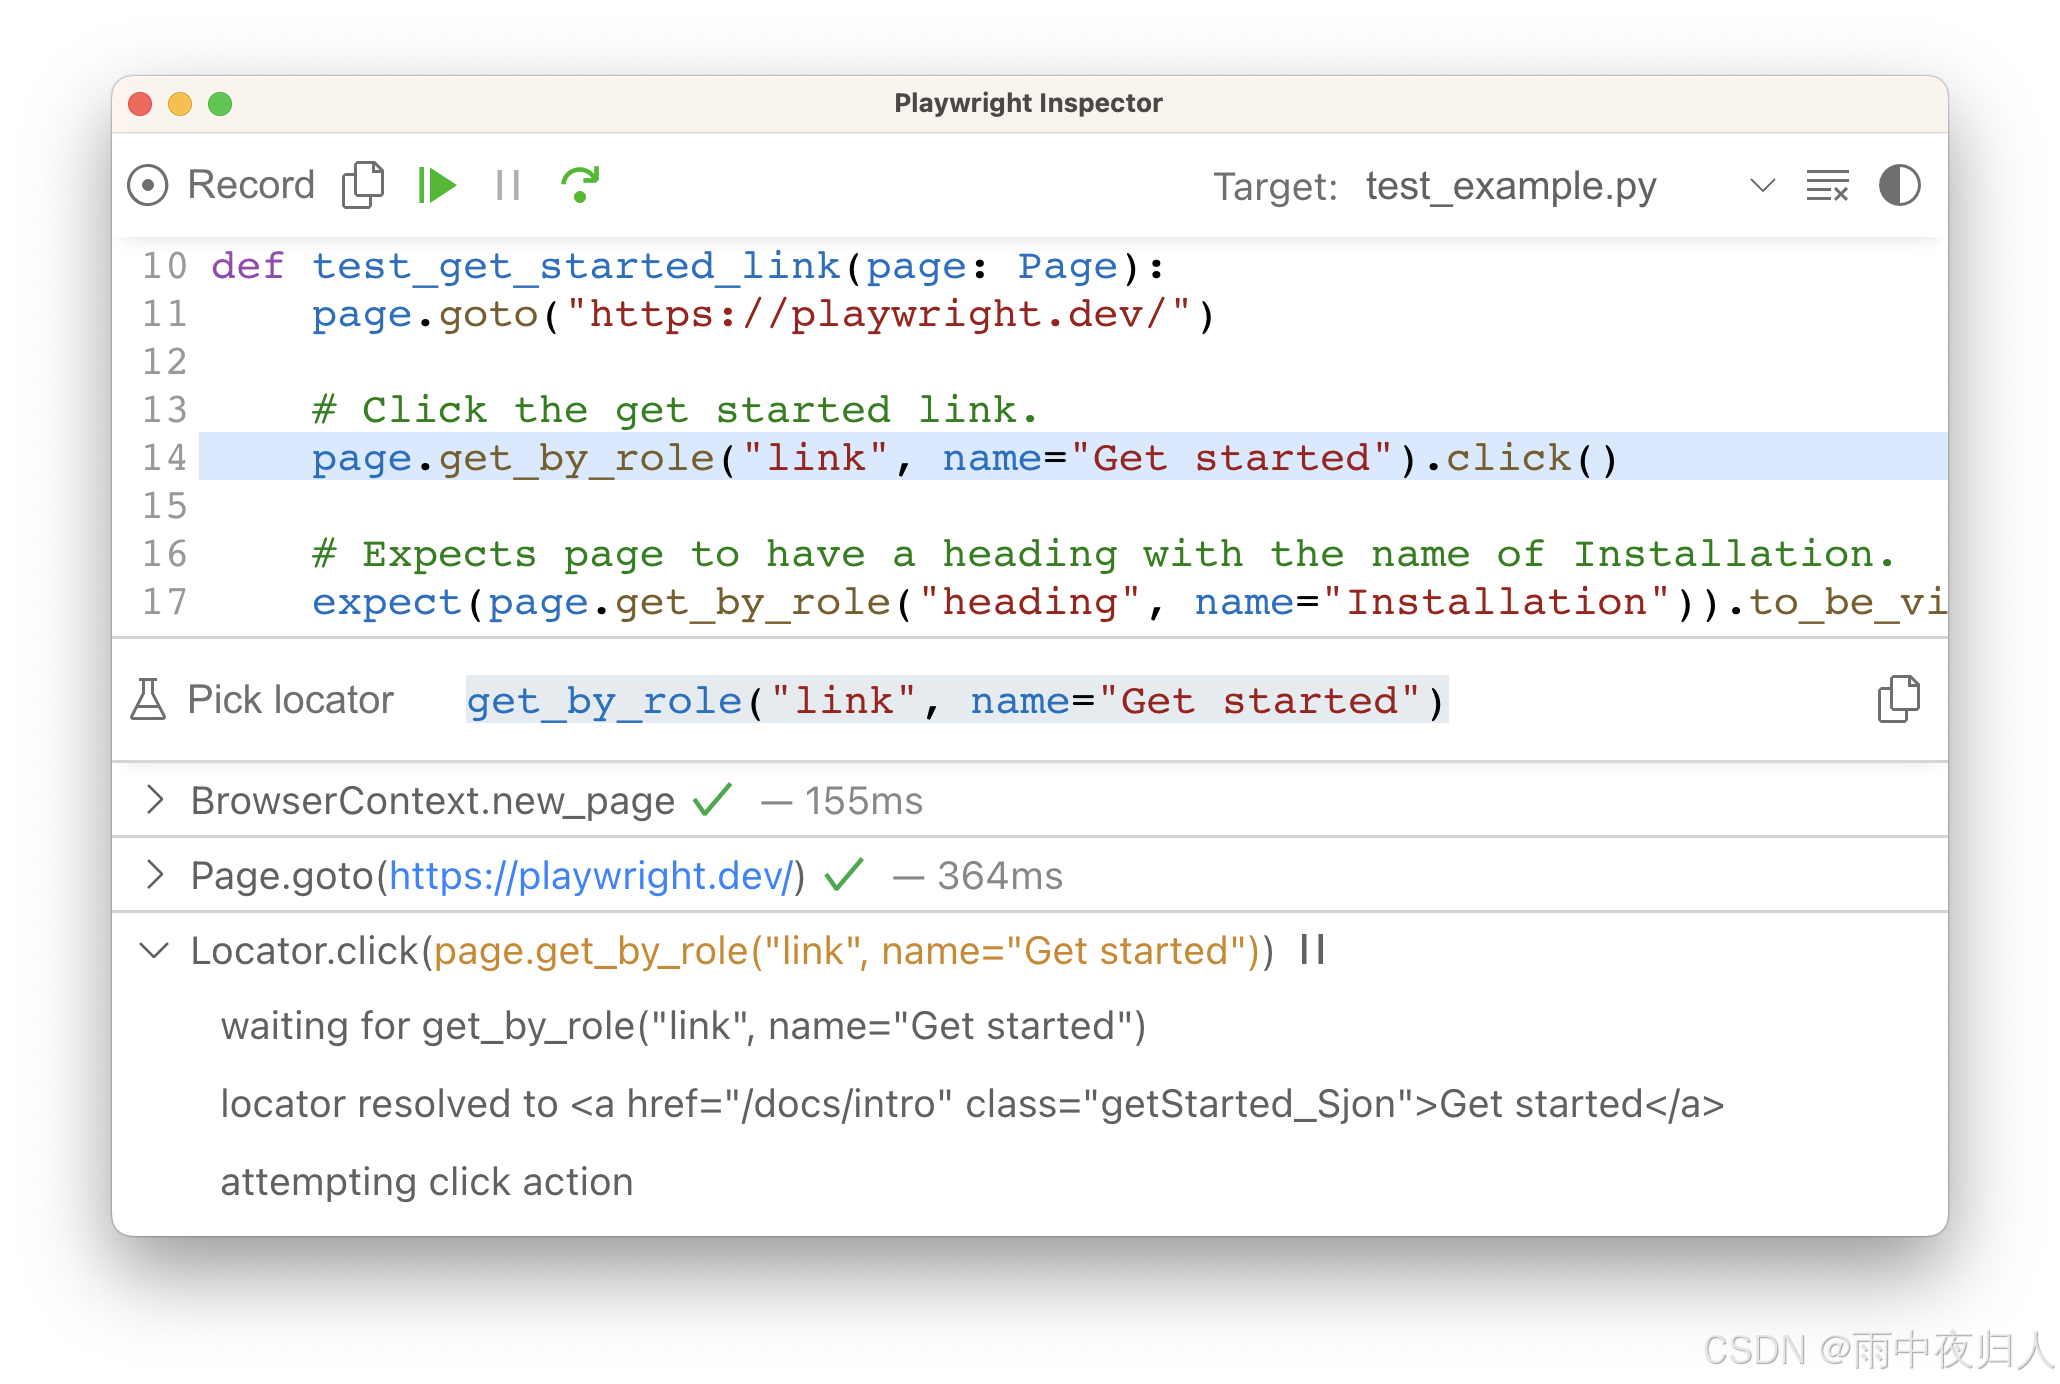Click 'waiting for get_by_role' log message
Viewport: 2060px width, 1384px height.
coord(683,1027)
